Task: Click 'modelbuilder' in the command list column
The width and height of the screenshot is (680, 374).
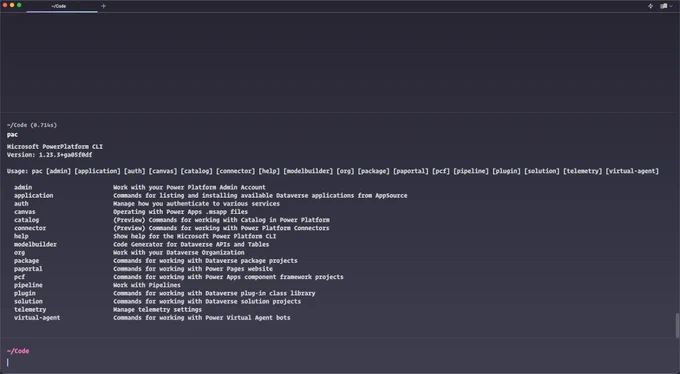Action: click(x=35, y=244)
